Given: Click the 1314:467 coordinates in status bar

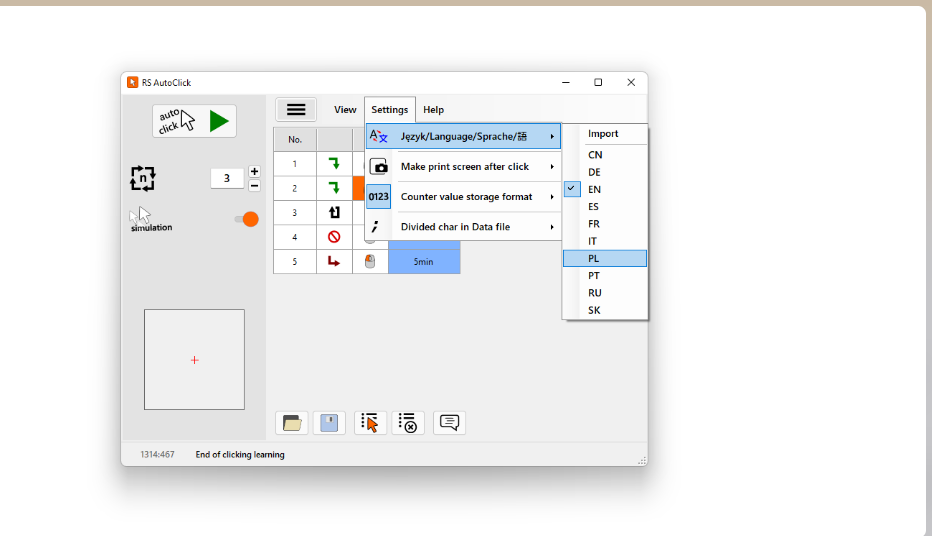Looking at the screenshot, I should coord(158,455).
